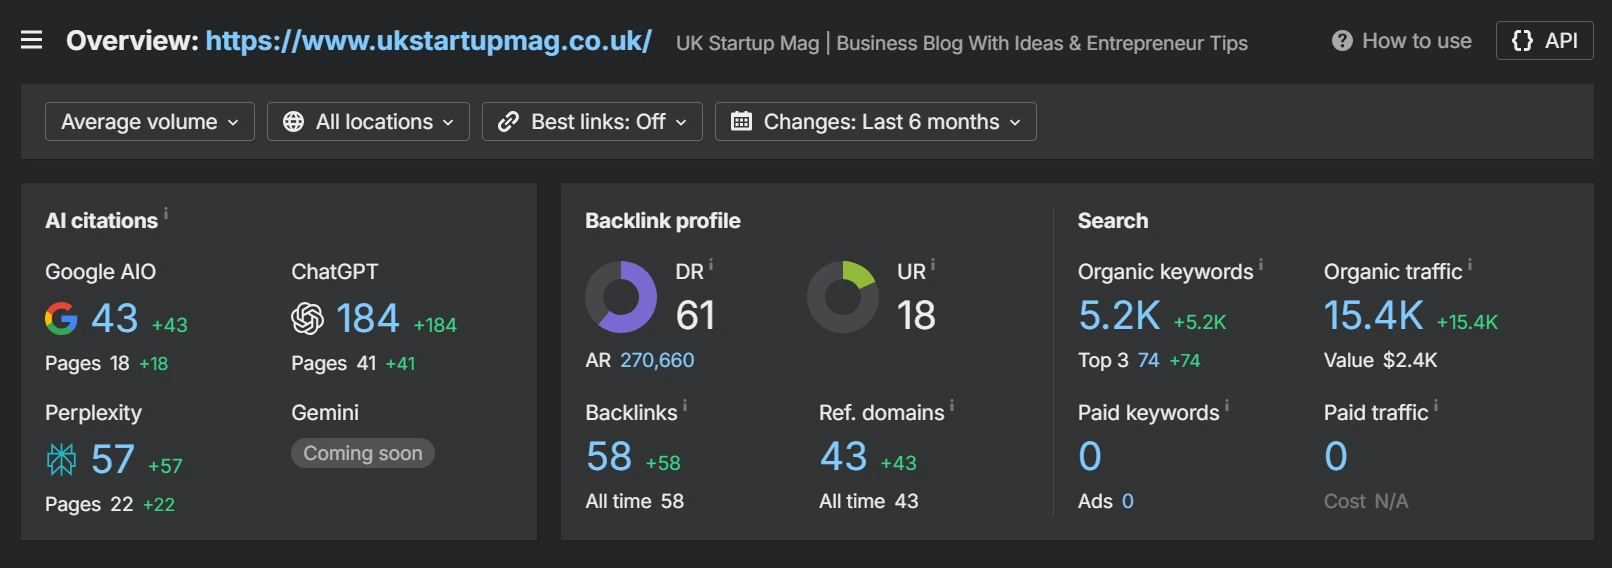Open Changes: Last 6 months dropdown

[875, 122]
